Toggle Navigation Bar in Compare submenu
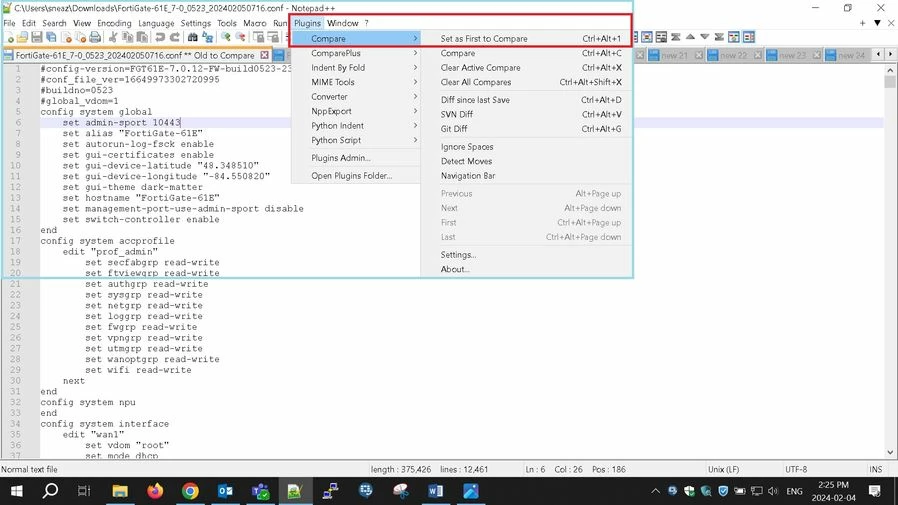This screenshot has width=898, height=505. [527, 176]
